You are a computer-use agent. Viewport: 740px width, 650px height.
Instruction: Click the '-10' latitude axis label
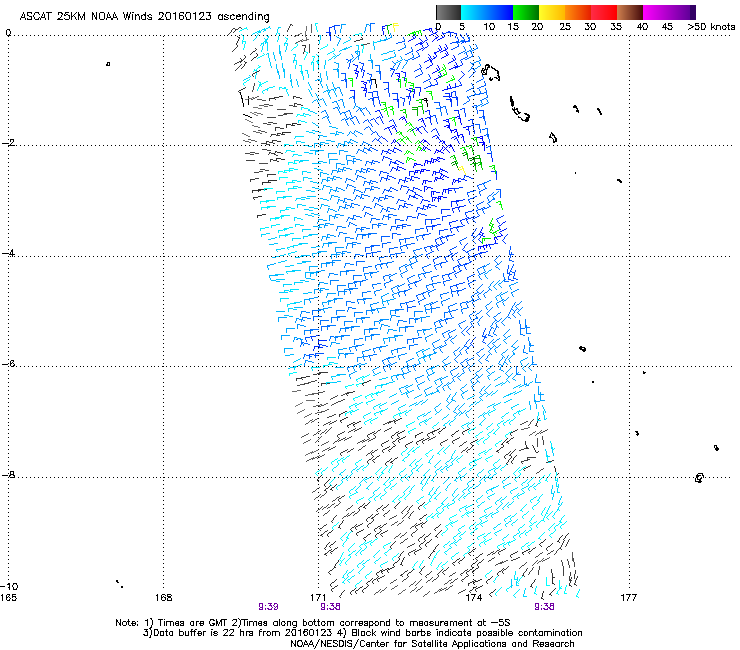(9, 586)
